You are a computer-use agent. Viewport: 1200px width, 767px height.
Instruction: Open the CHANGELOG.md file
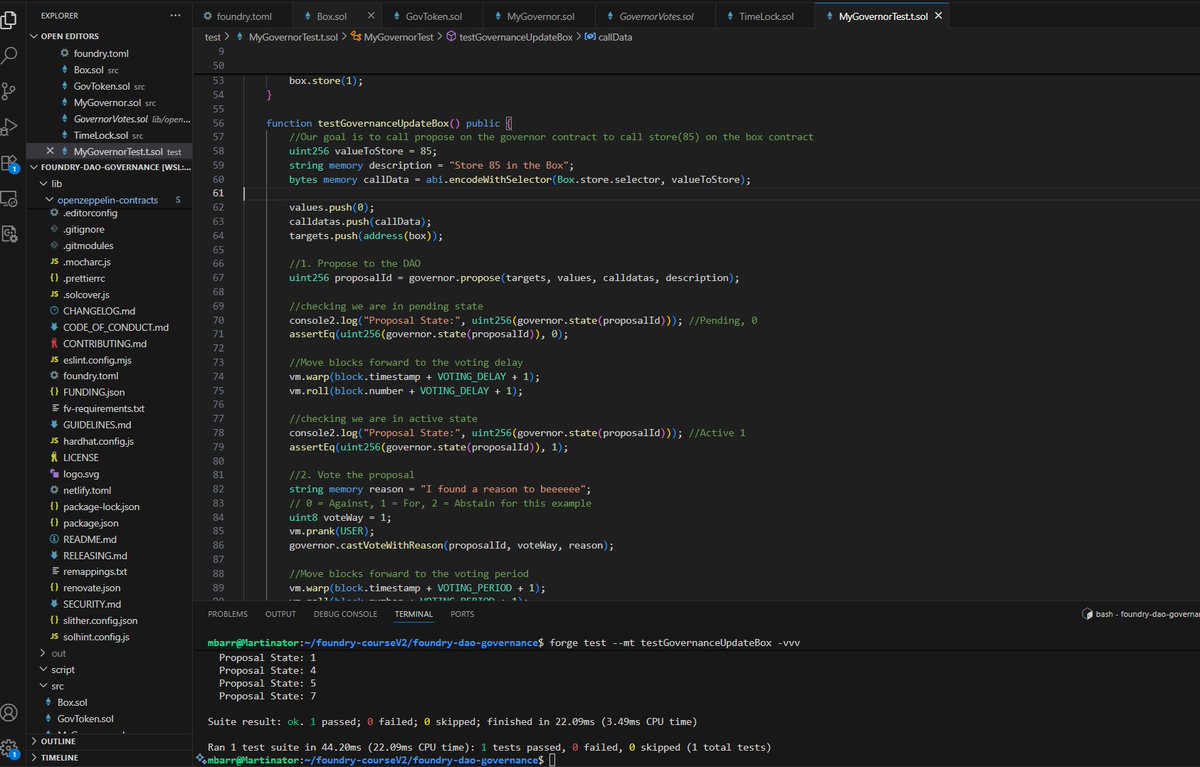(x=99, y=310)
